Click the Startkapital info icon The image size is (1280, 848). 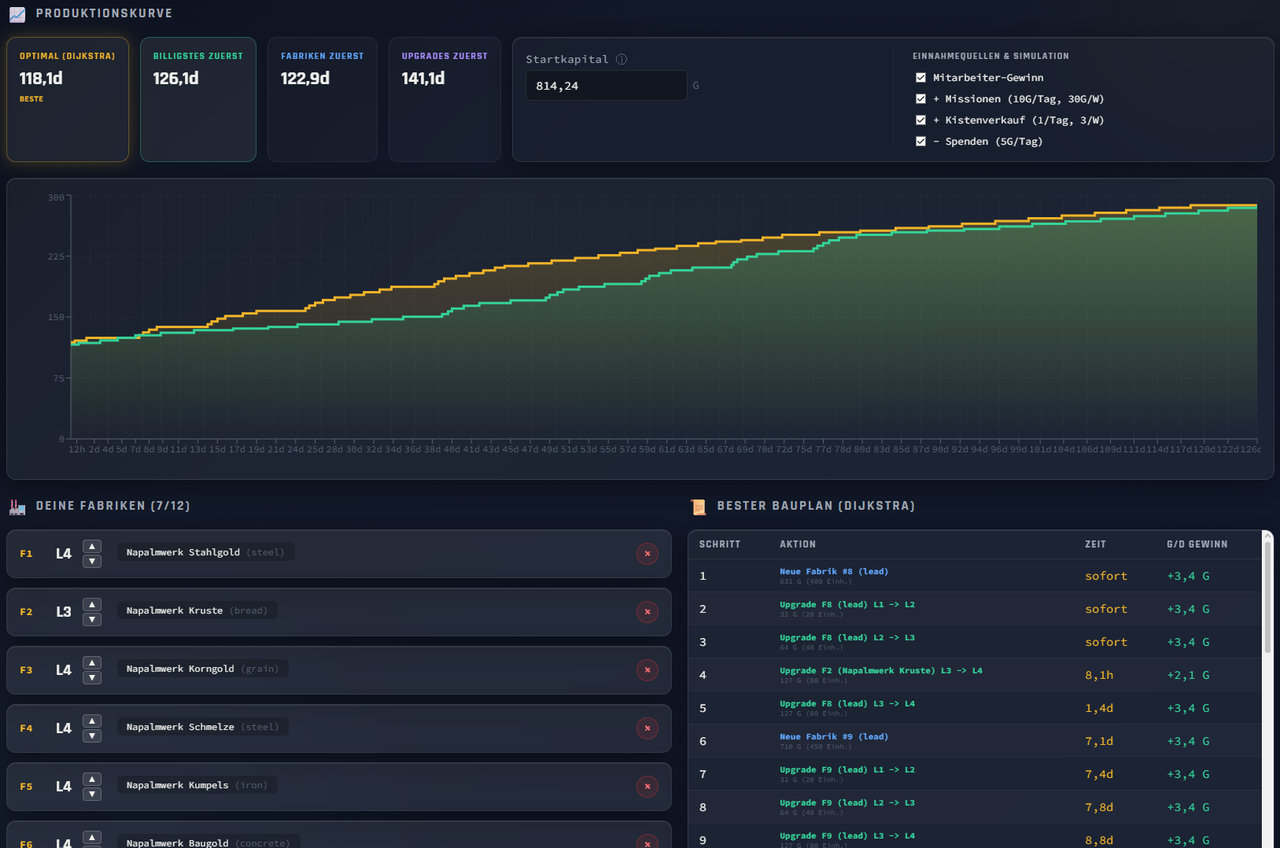click(x=621, y=59)
